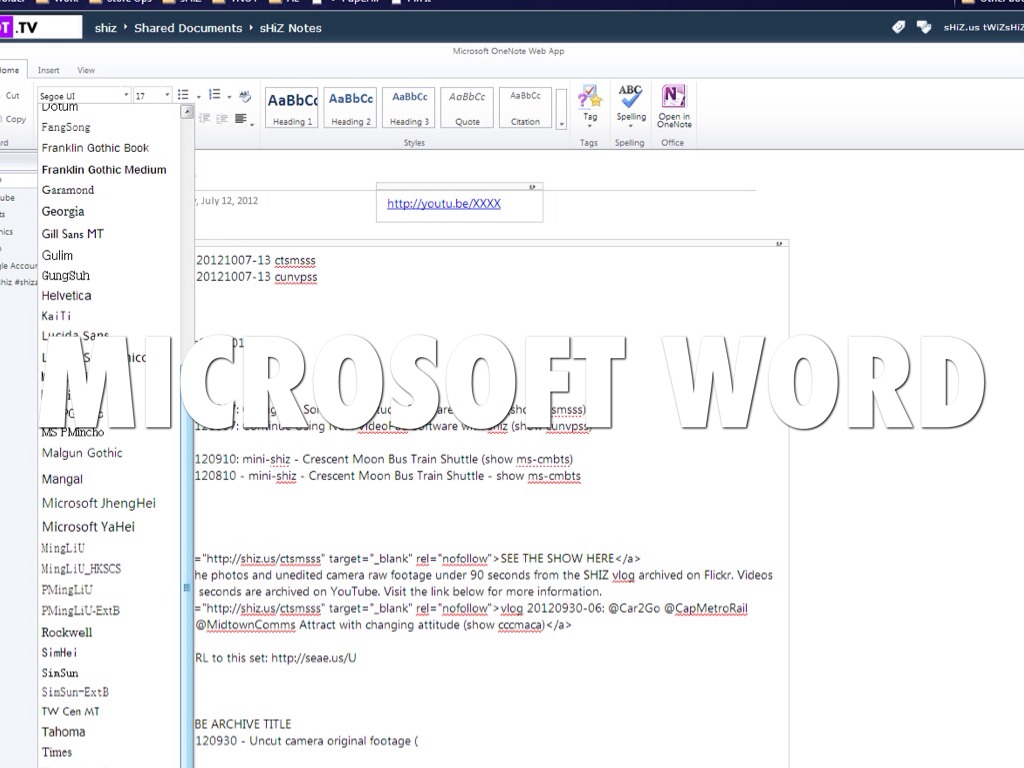Click Shared Documents in the breadcrumb

coord(188,28)
